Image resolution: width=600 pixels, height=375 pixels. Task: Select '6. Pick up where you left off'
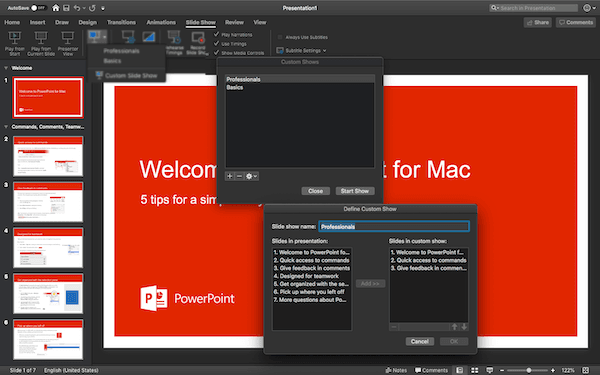[312, 292]
